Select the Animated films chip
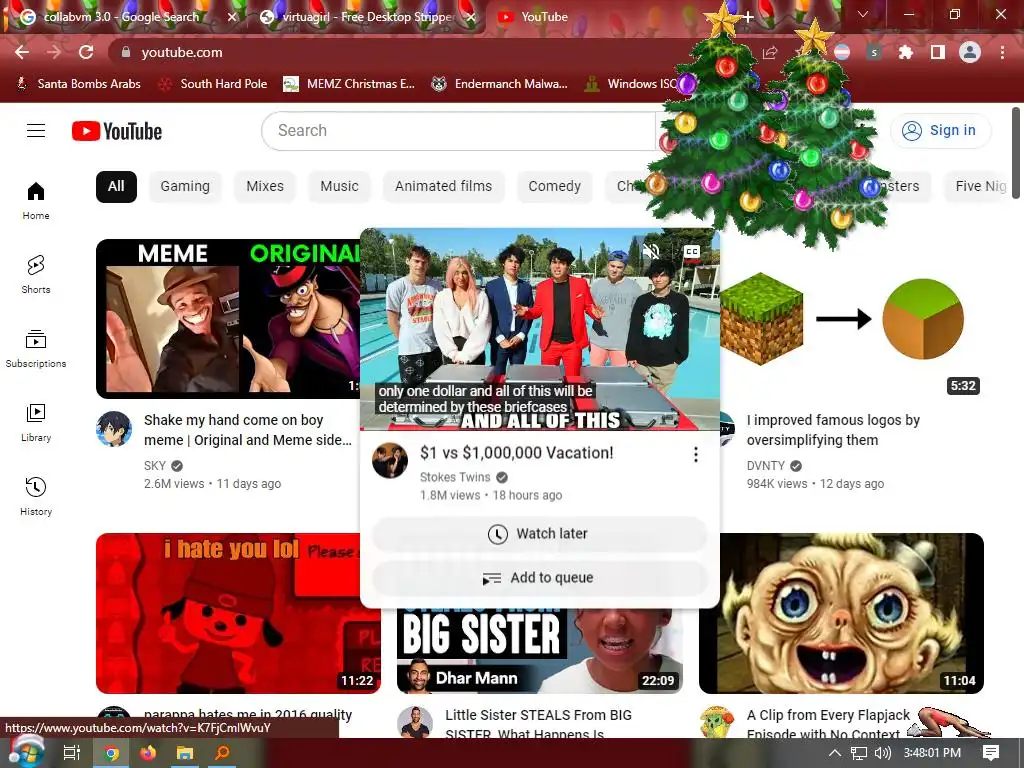 tap(443, 187)
